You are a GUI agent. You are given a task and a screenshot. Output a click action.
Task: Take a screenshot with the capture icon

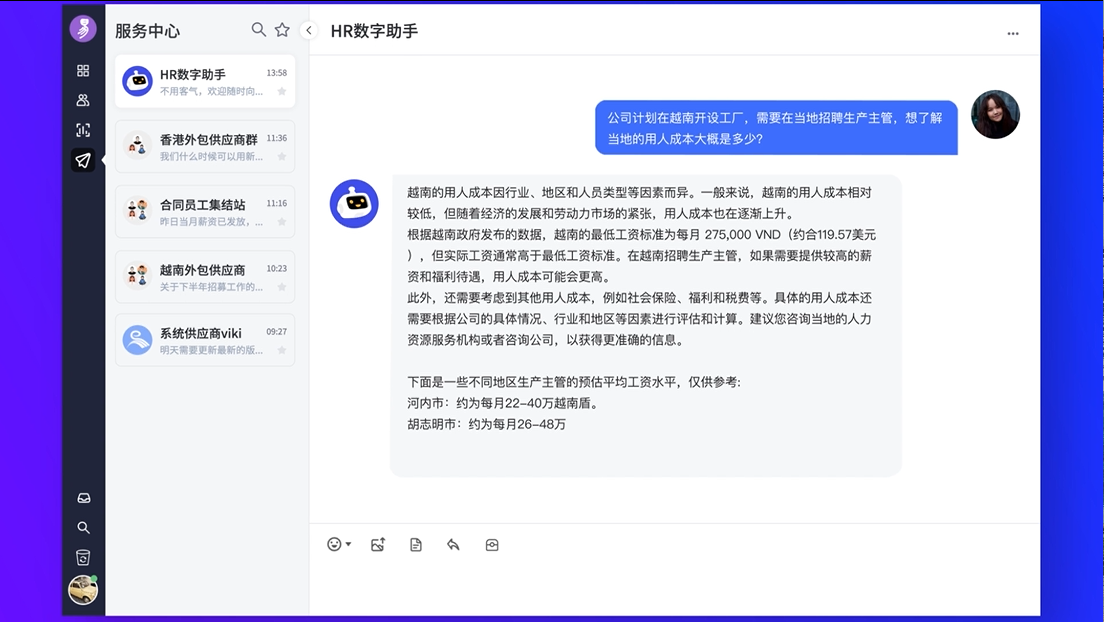[x=491, y=544]
